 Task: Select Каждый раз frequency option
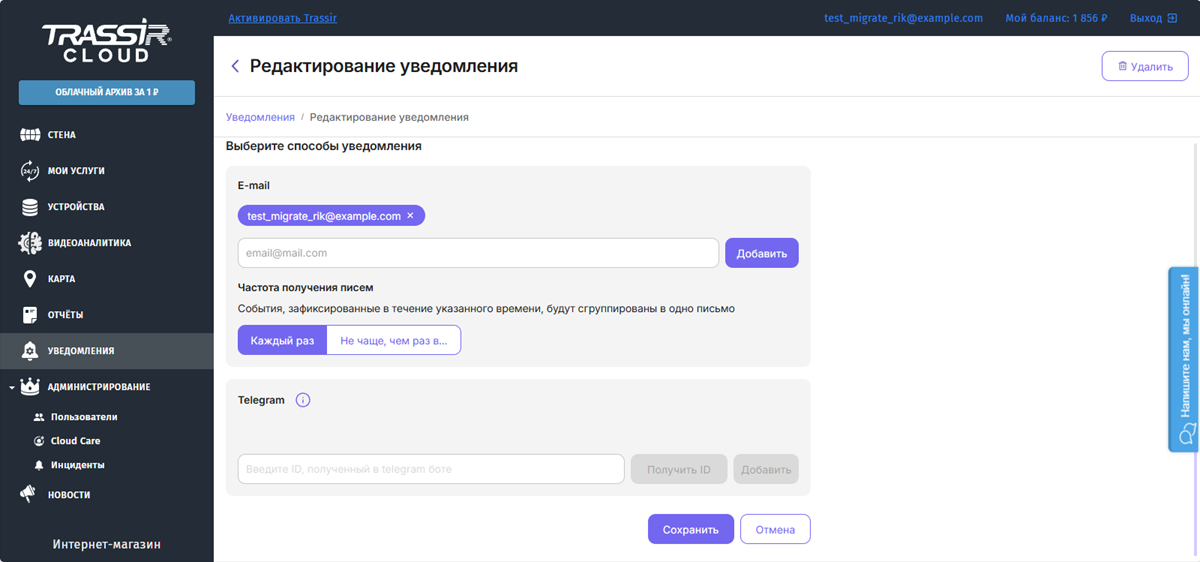[282, 341]
